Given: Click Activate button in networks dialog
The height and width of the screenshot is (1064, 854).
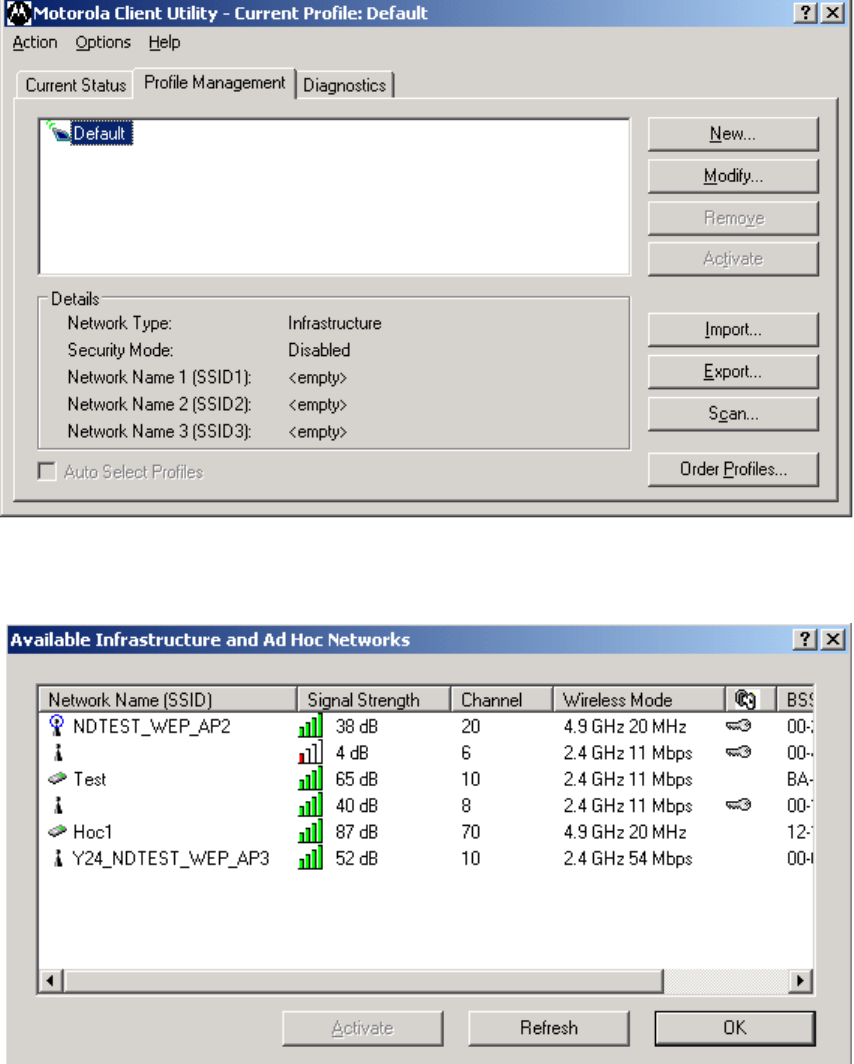Looking at the screenshot, I should 362,1028.
